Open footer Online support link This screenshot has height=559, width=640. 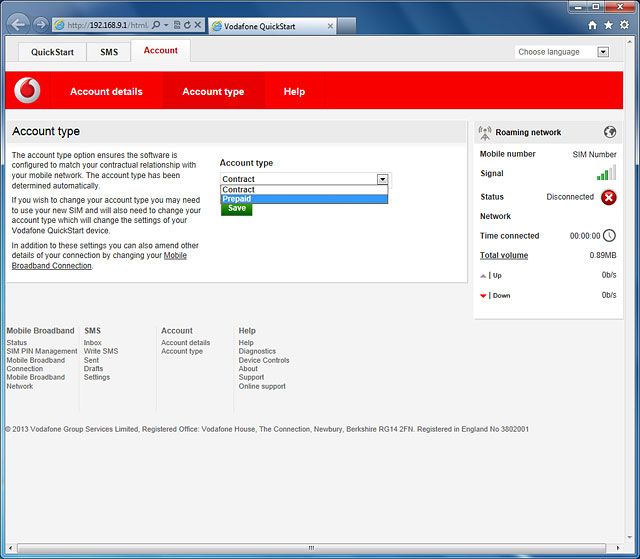[262, 386]
